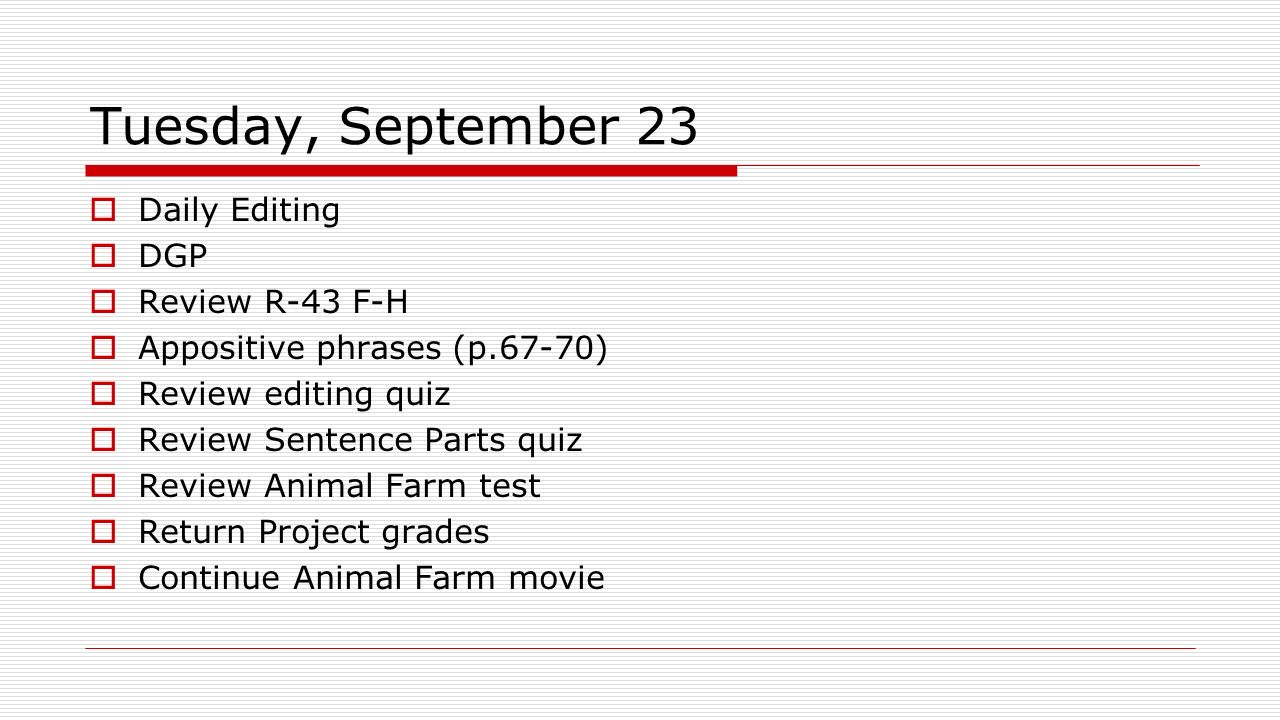Click the bullet next to Review Sentence Parts quiz

pos(102,440)
